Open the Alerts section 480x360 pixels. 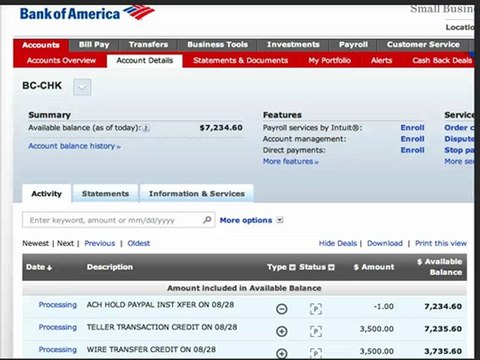pos(381,61)
